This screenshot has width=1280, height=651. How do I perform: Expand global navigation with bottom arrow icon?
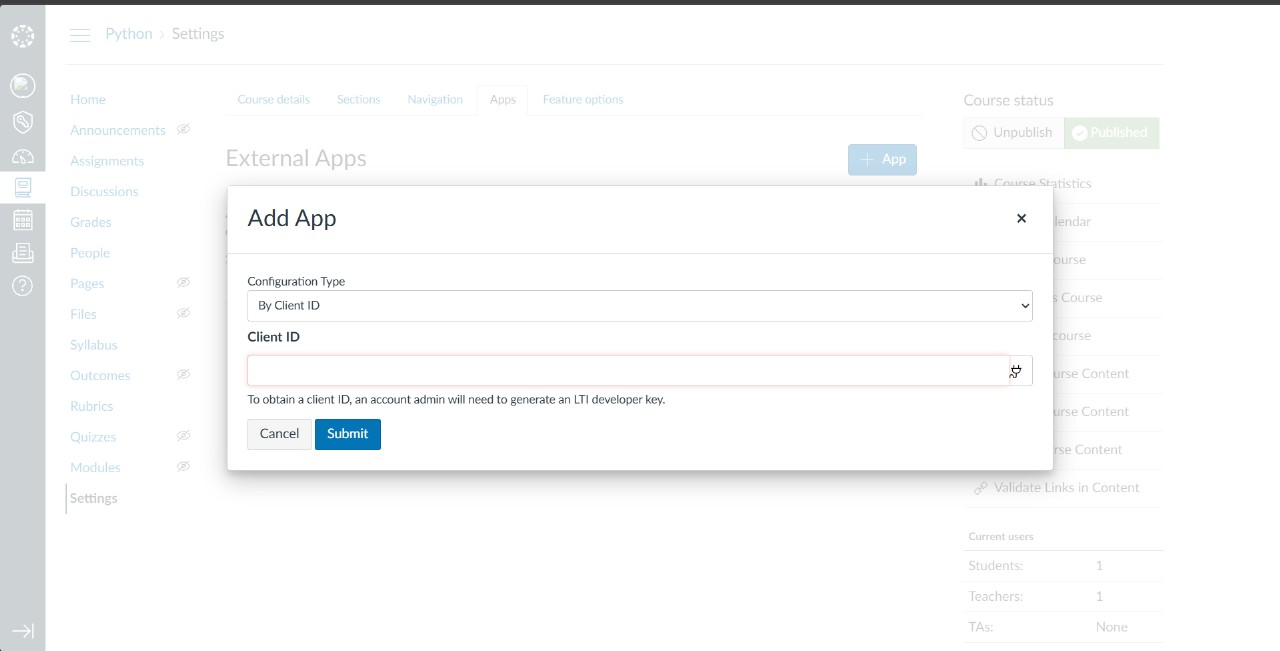(22, 631)
